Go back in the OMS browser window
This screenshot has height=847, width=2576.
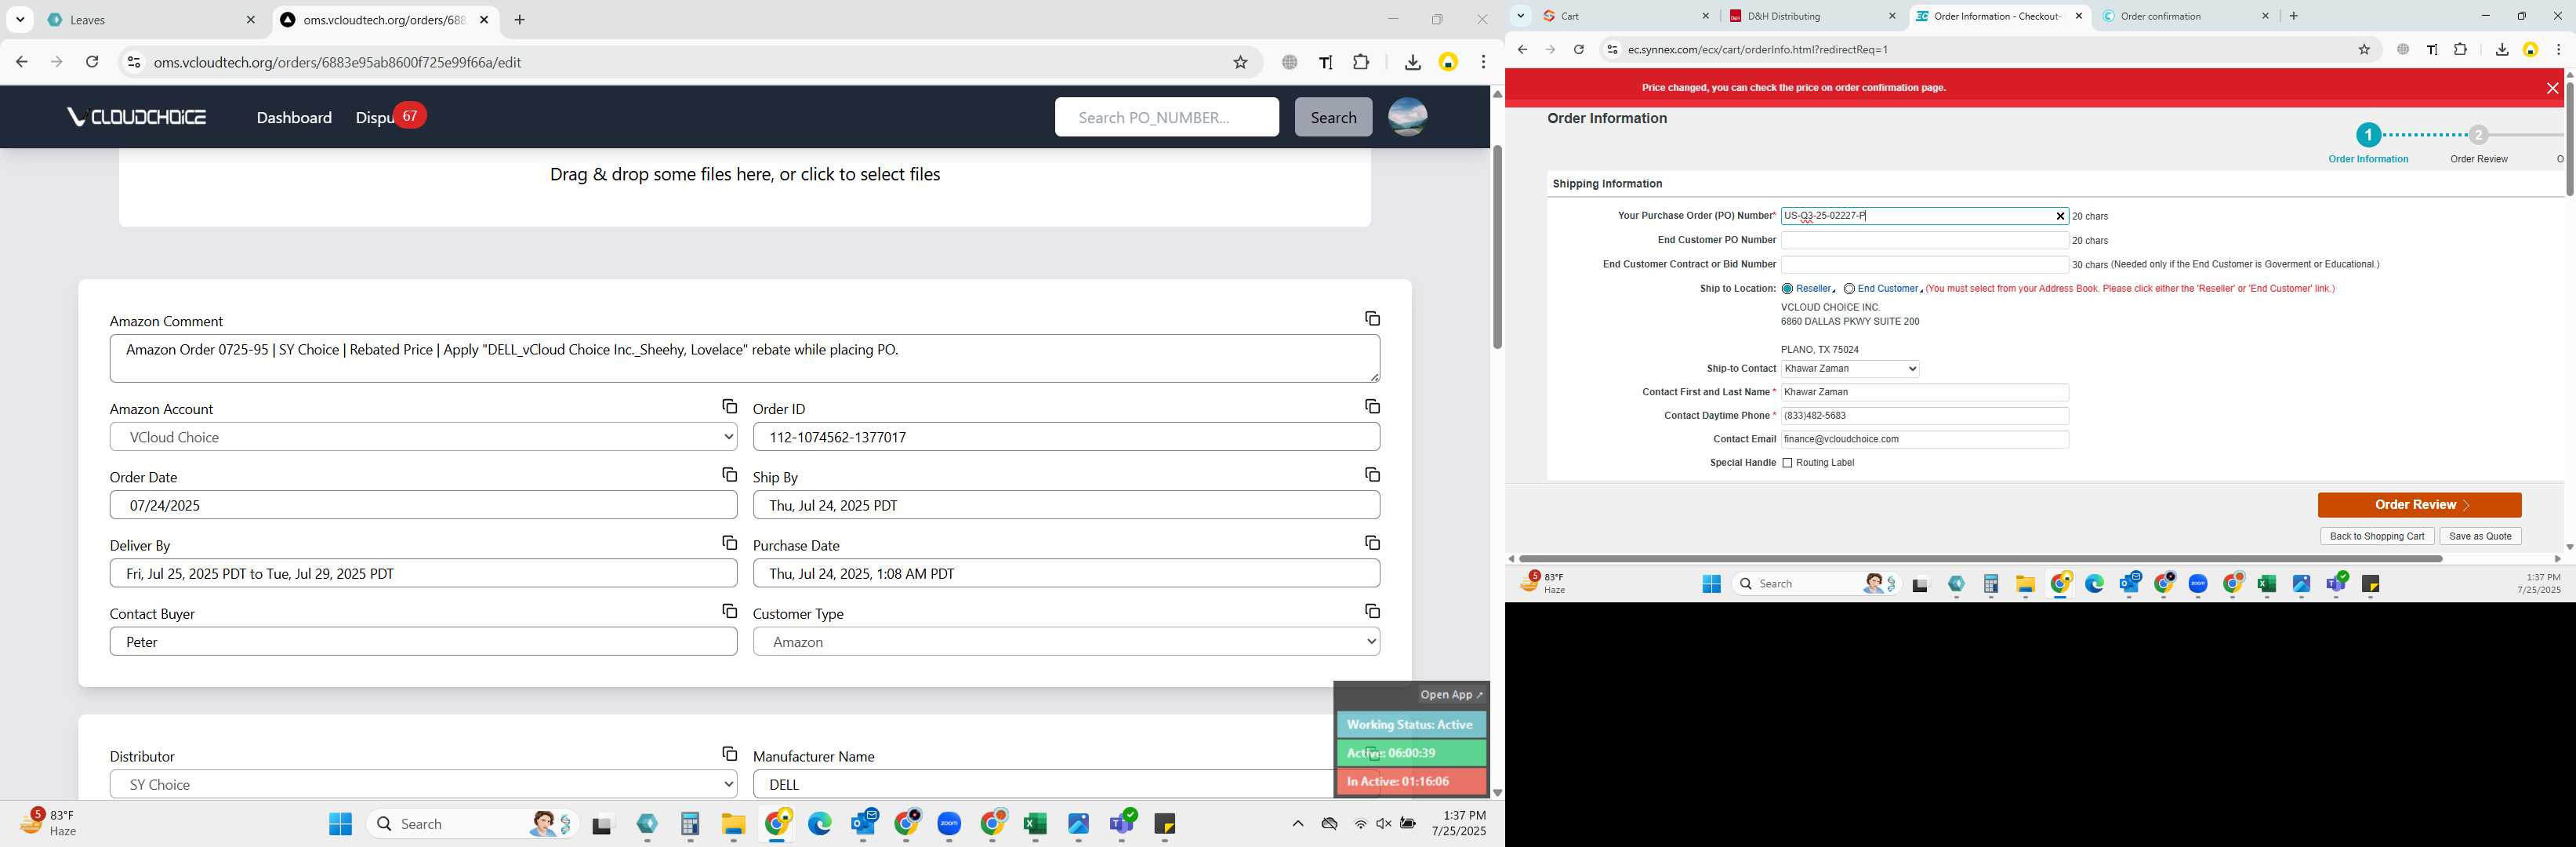coord(22,62)
